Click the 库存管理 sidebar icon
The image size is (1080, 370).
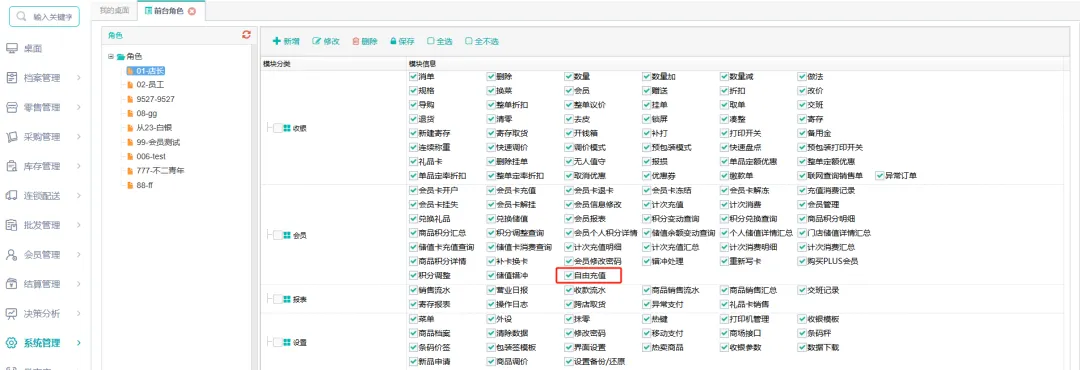(12, 166)
